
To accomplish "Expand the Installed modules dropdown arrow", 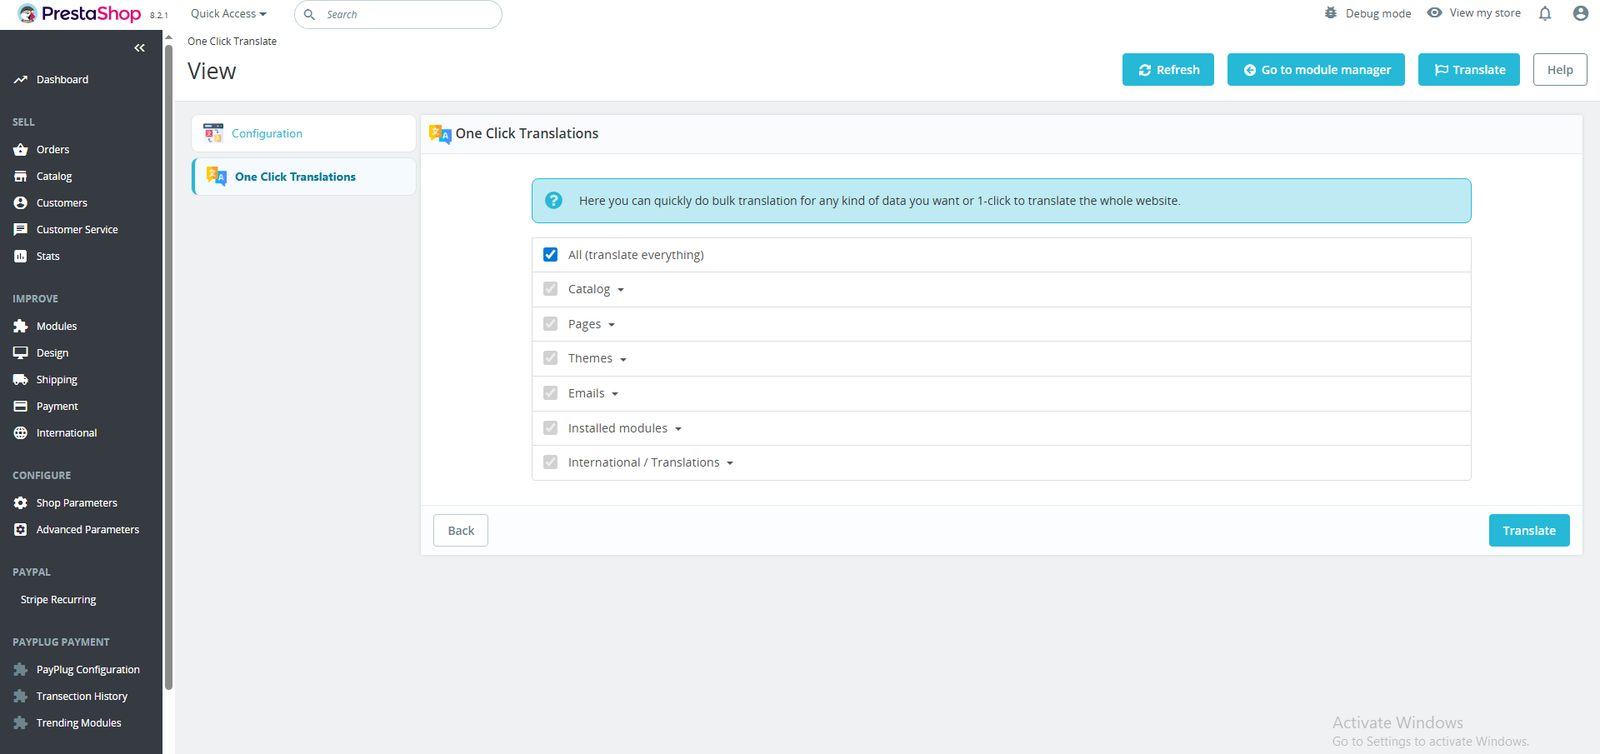I will point(678,429).
